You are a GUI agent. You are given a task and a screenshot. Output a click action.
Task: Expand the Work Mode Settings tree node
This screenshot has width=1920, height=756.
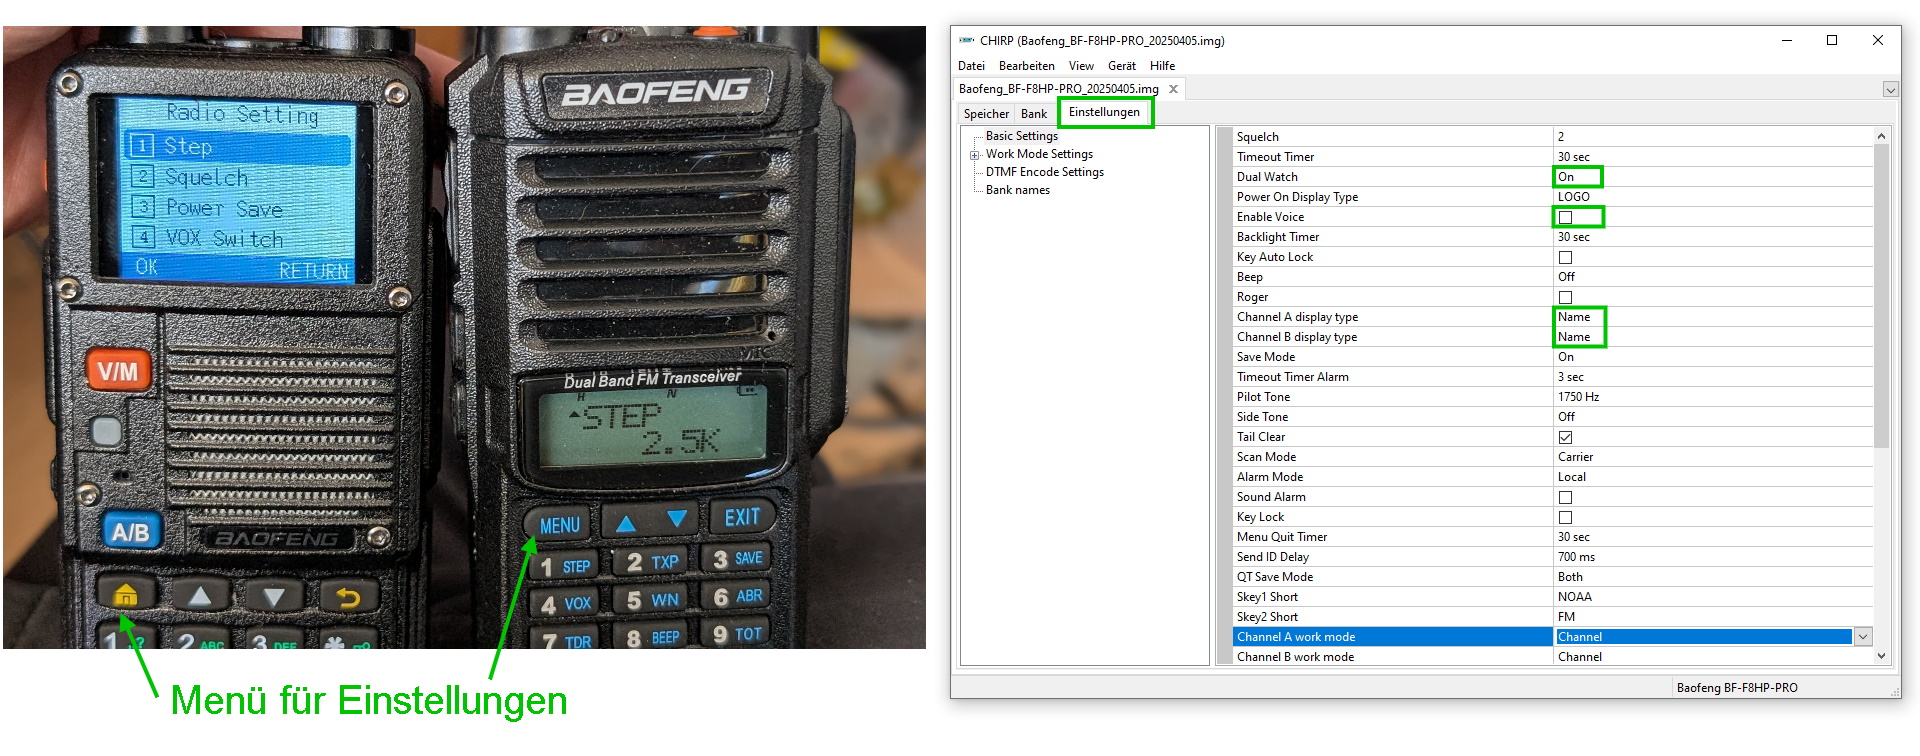[x=974, y=155]
